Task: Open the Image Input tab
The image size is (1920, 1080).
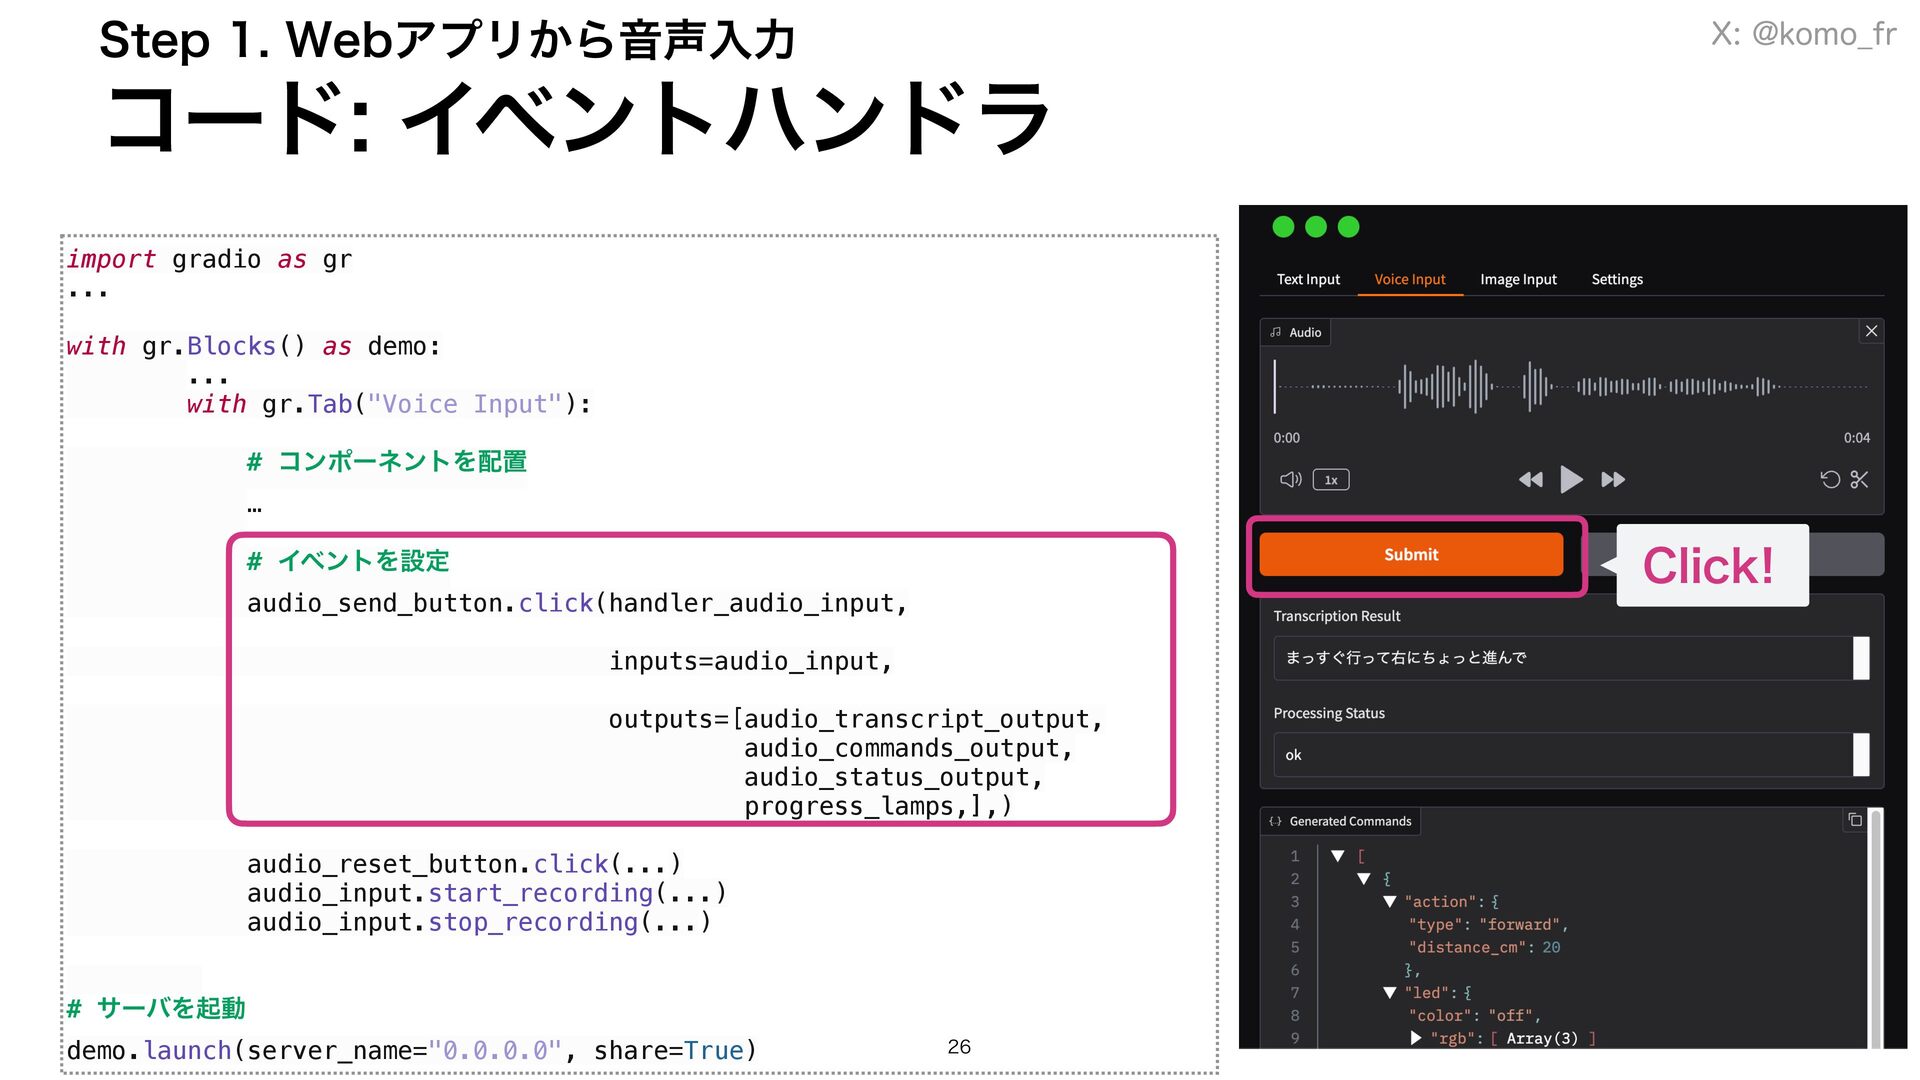Action: click(1518, 280)
